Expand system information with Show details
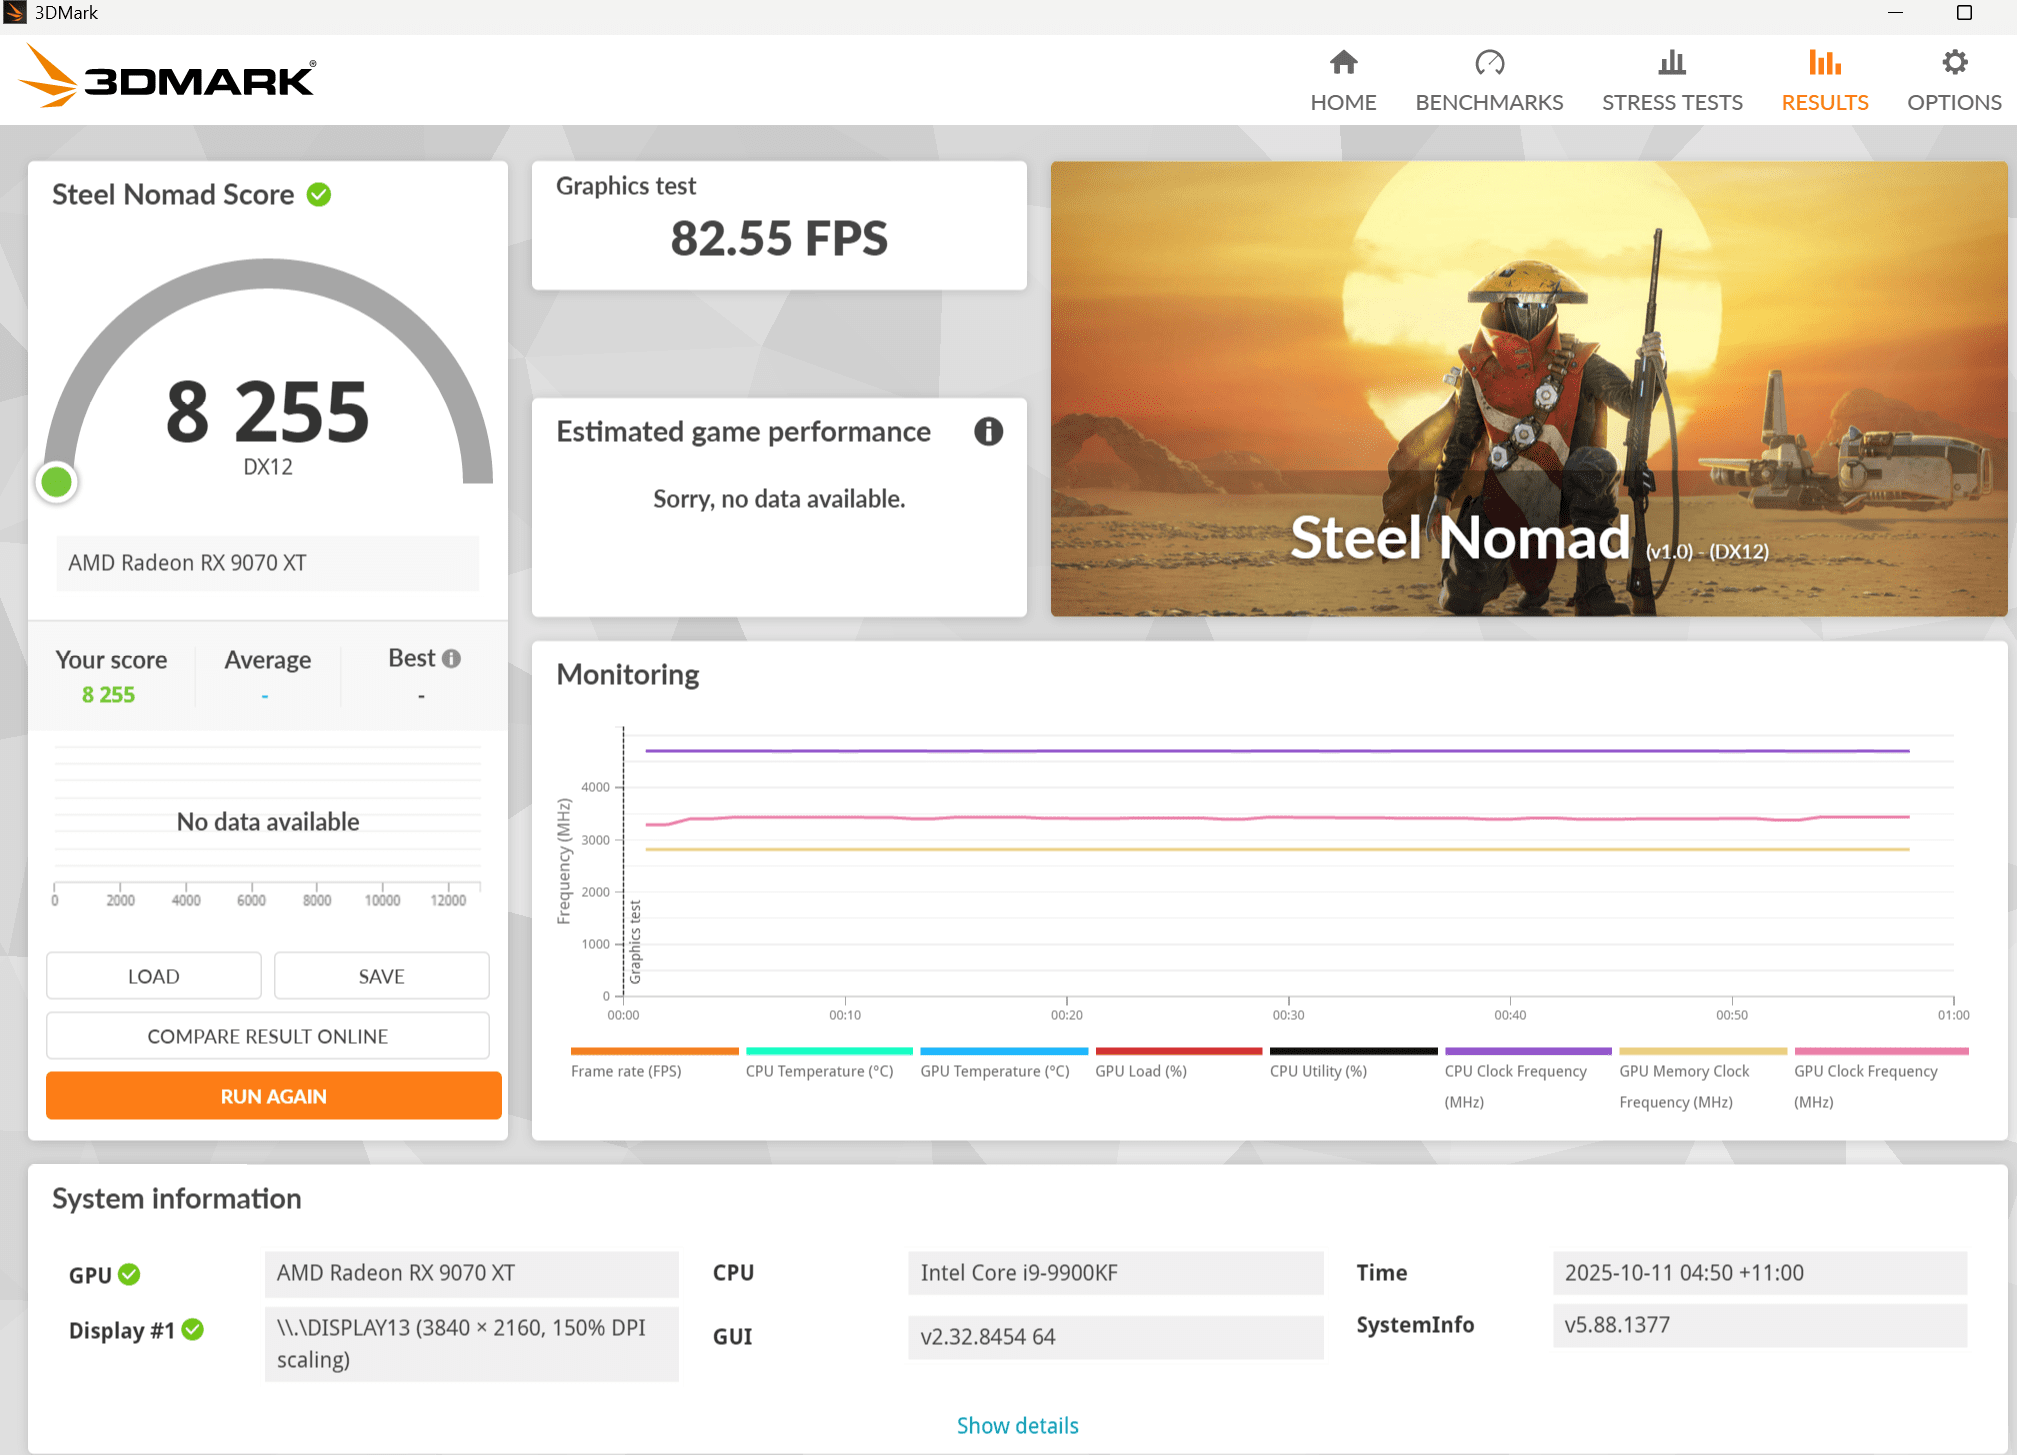 tap(1017, 1425)
